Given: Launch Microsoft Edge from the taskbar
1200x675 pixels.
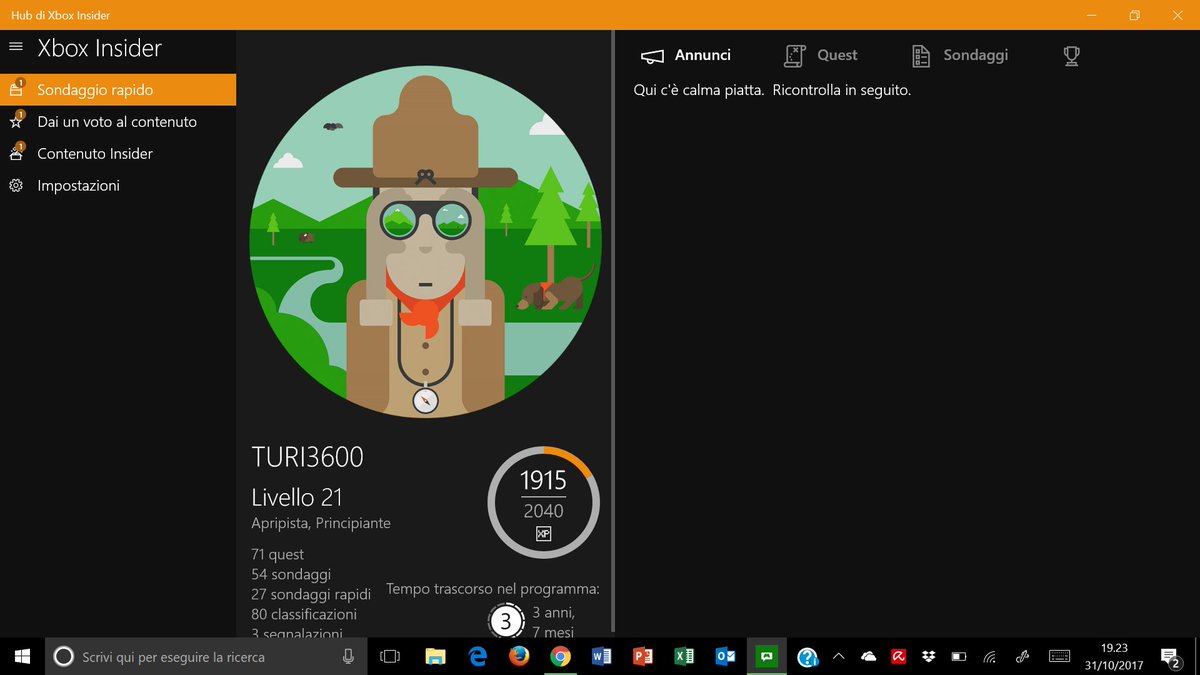Looking at the screenshot, I should point(478,656).
